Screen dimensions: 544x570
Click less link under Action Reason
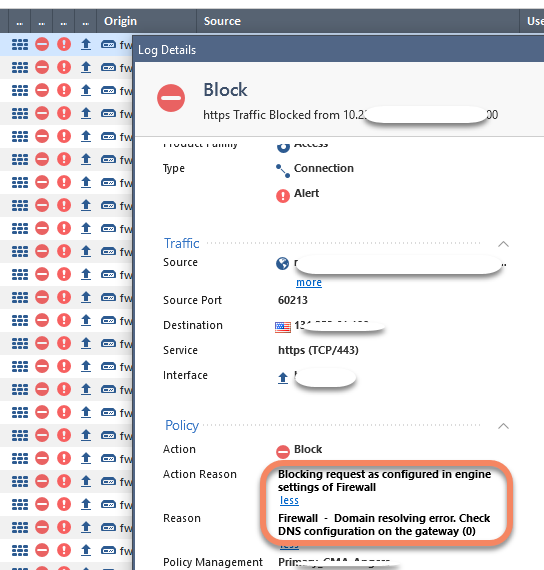pyautogui.click(x=289, y=501)
